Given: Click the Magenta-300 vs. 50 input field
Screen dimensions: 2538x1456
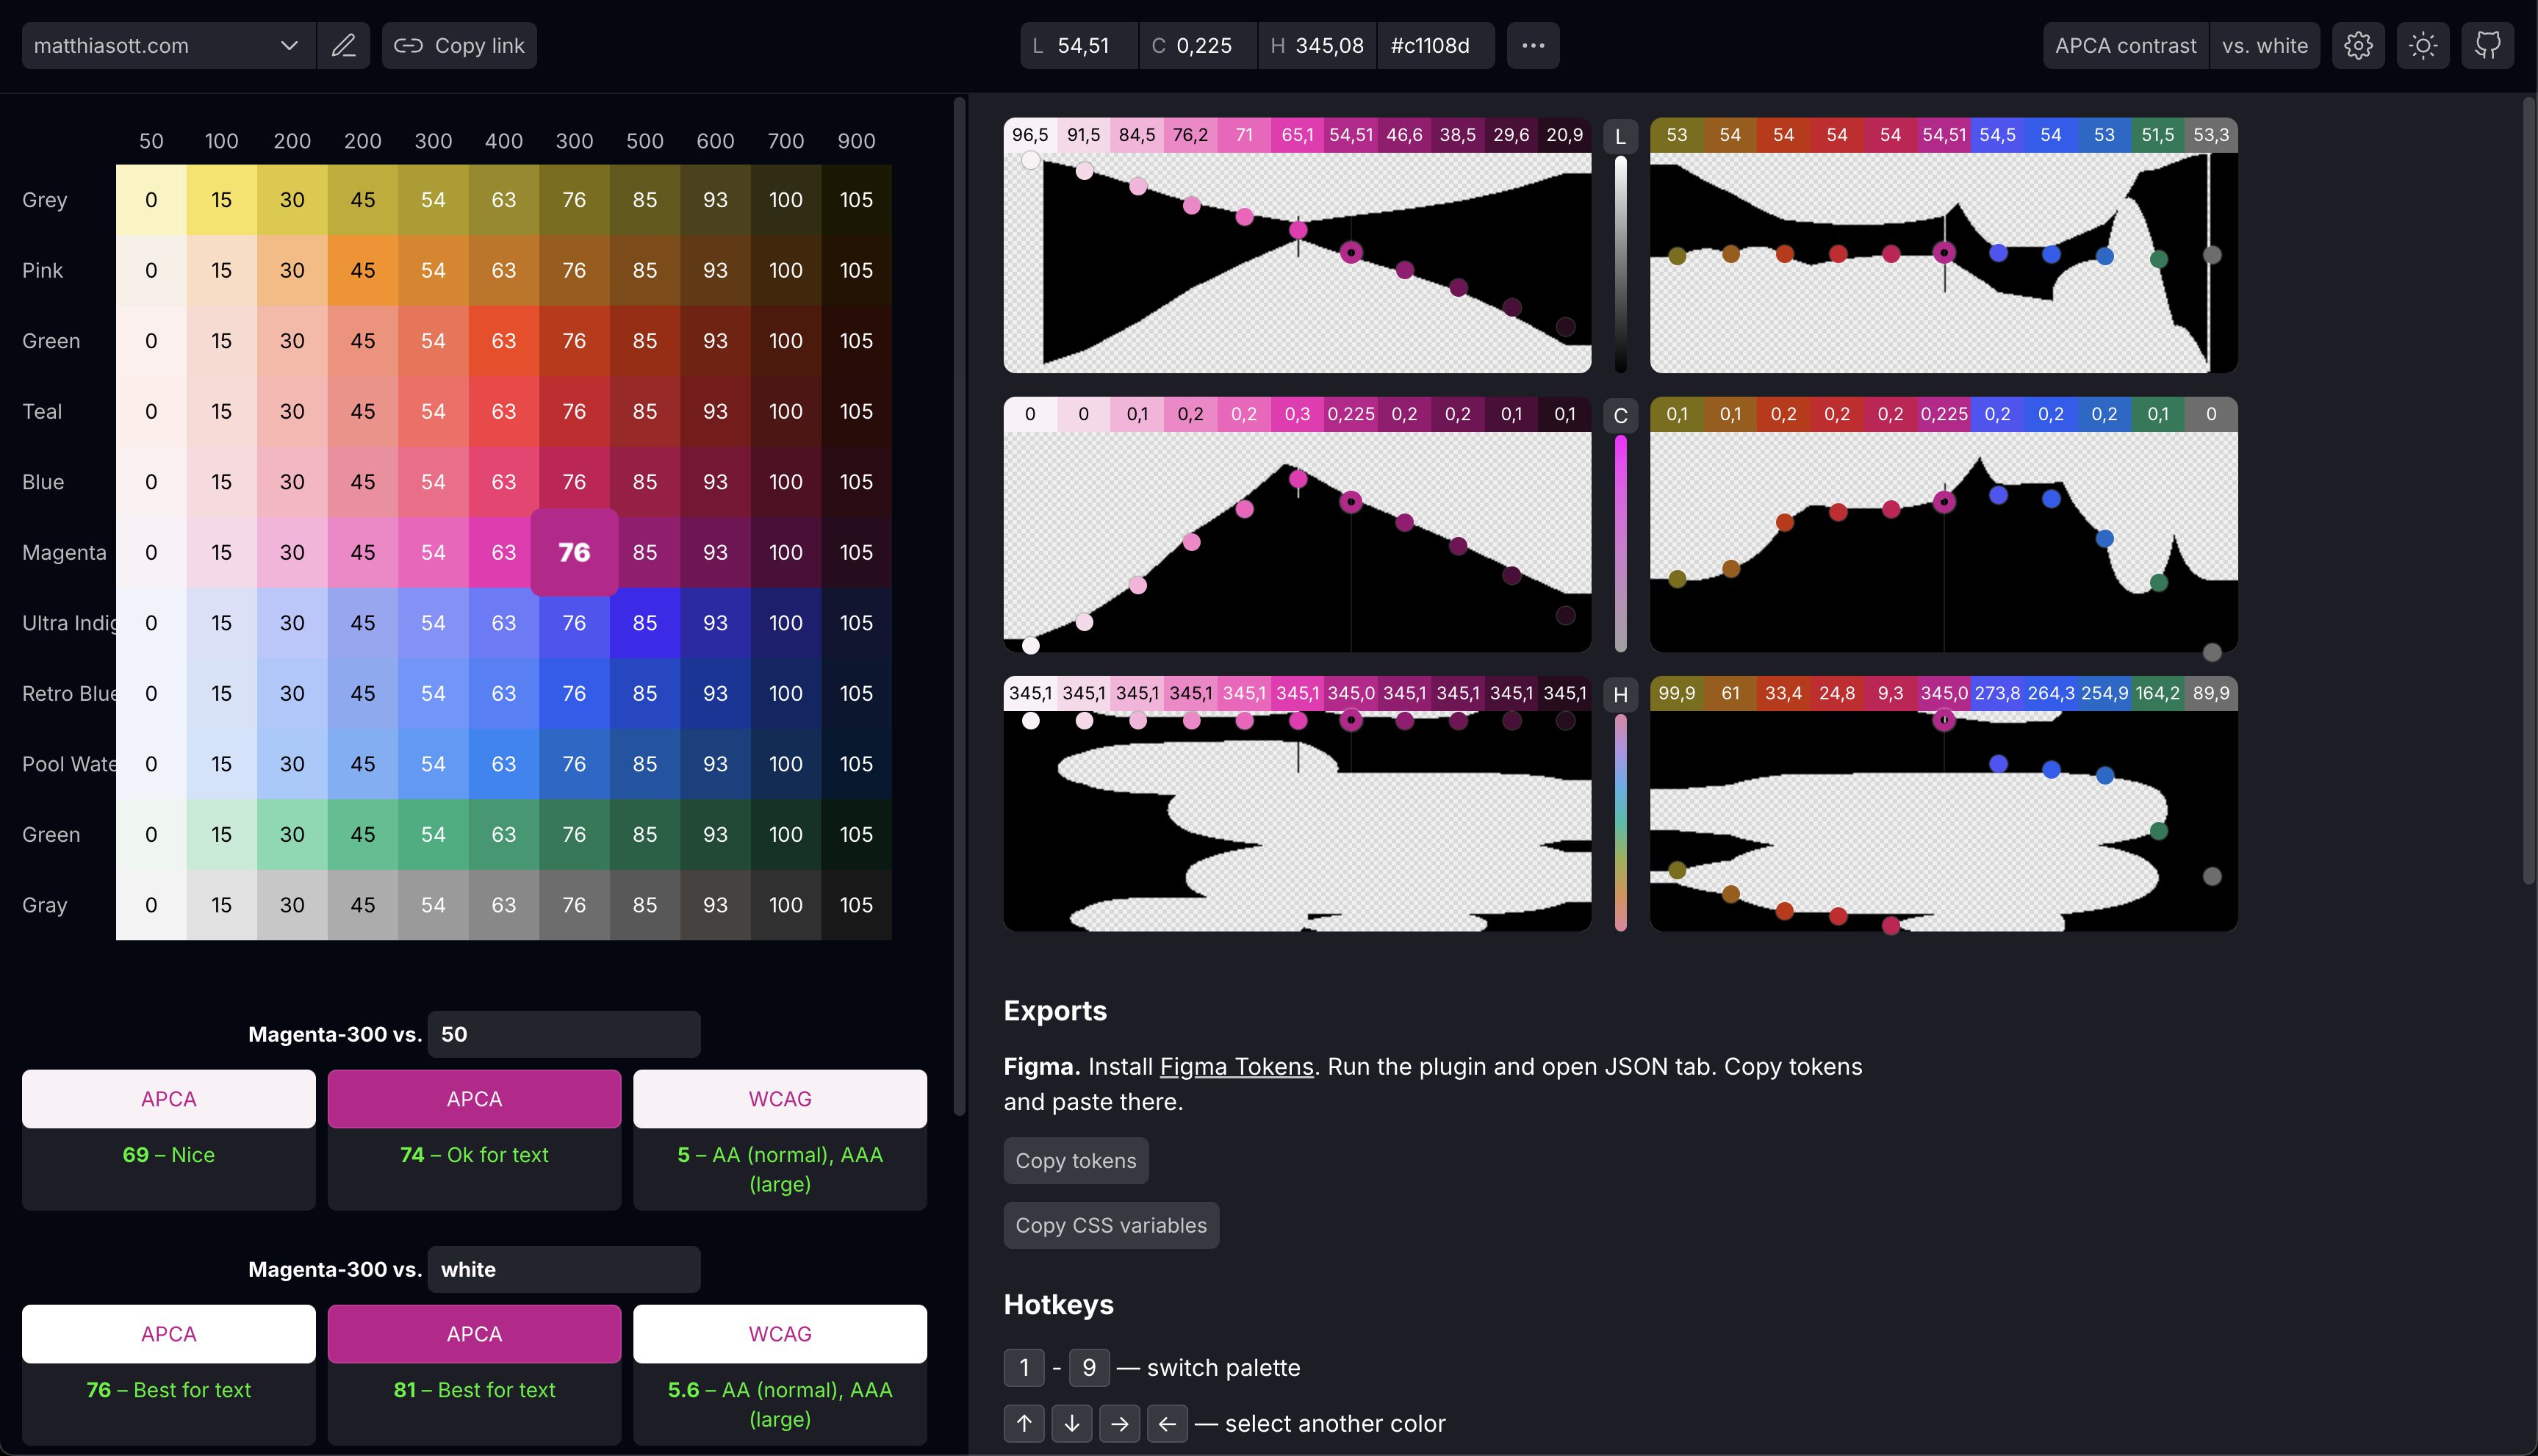Looking at the screenshot, I should [564, 1034].
